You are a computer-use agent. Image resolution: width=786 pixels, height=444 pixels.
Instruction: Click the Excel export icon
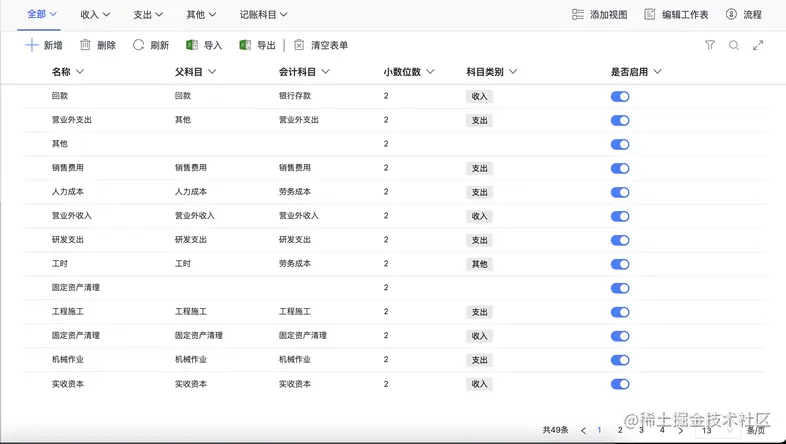245,45
